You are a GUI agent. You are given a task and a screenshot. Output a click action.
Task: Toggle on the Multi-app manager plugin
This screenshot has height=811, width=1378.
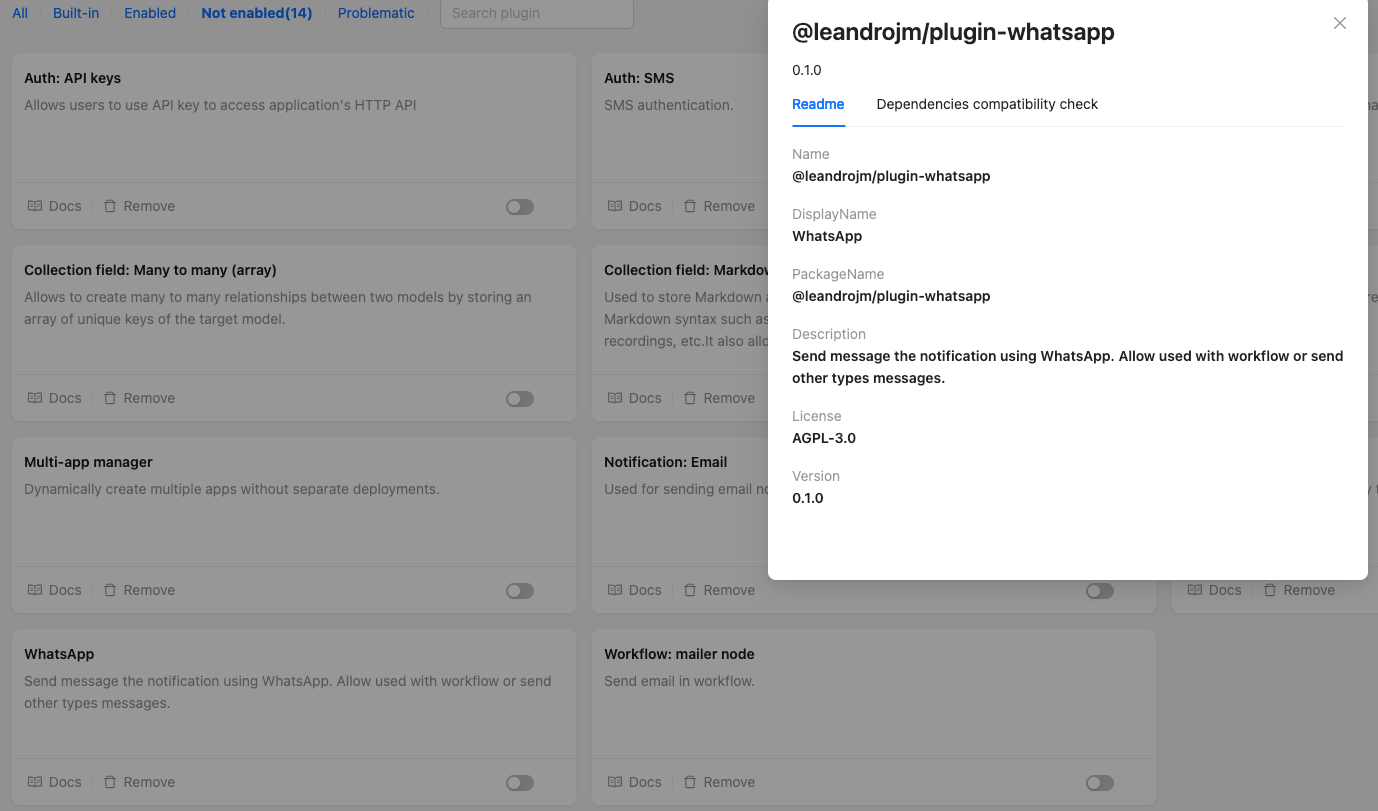(520, 591)
